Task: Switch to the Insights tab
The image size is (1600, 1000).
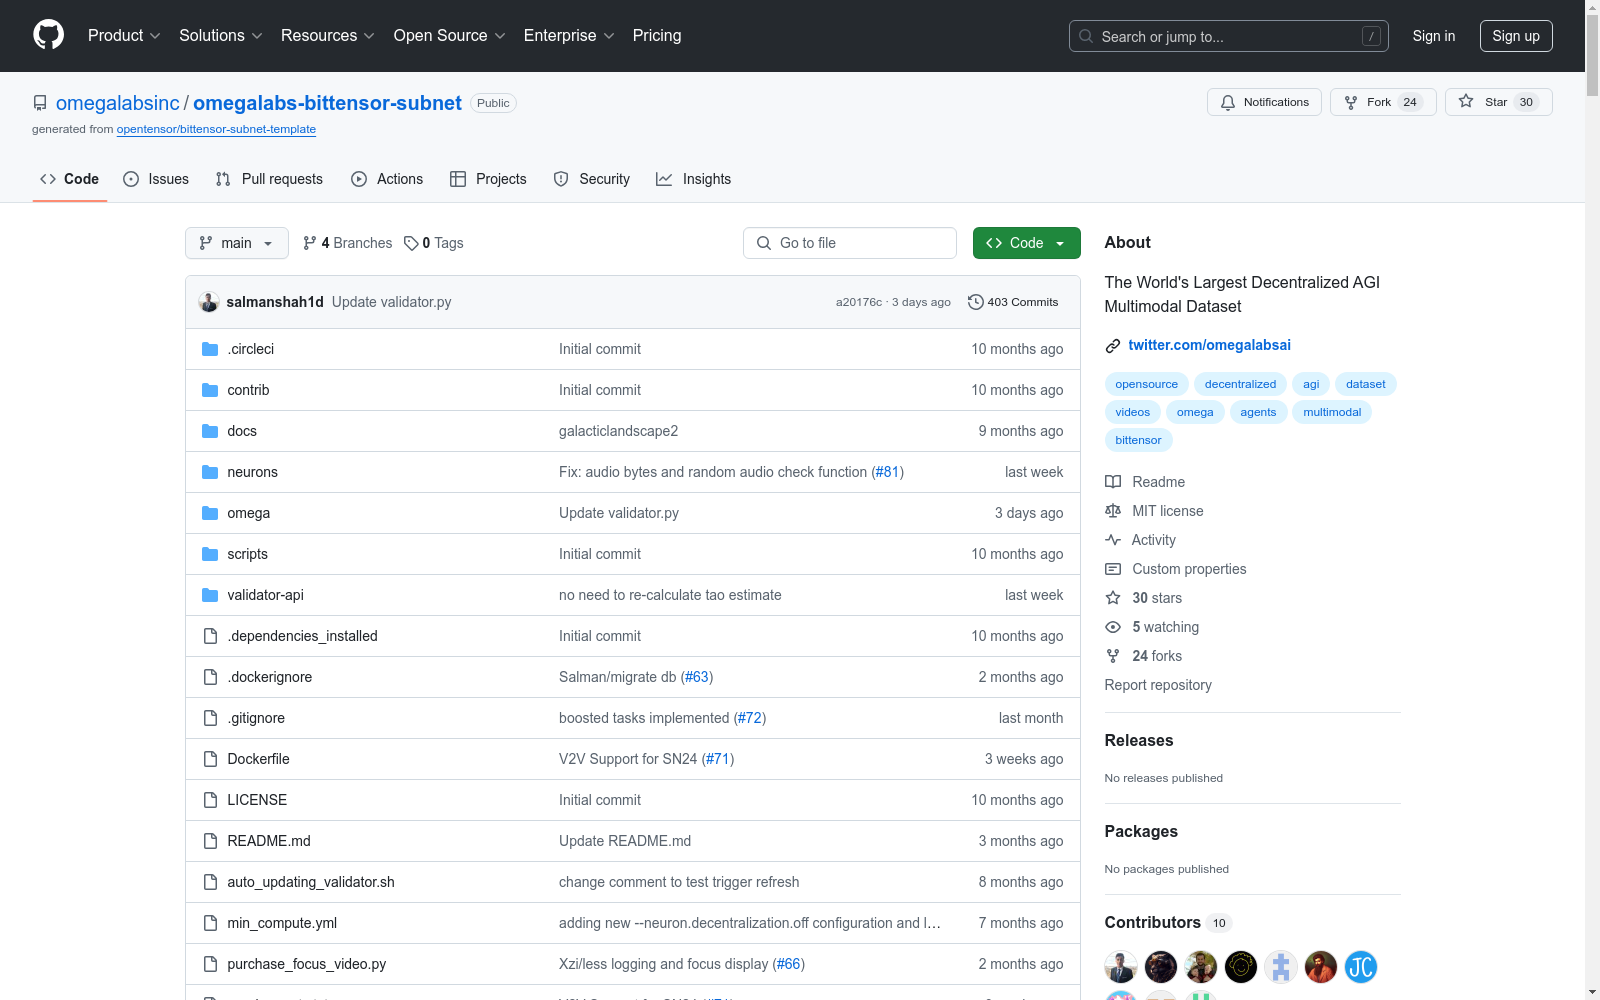Action: (x=694, y=179)
